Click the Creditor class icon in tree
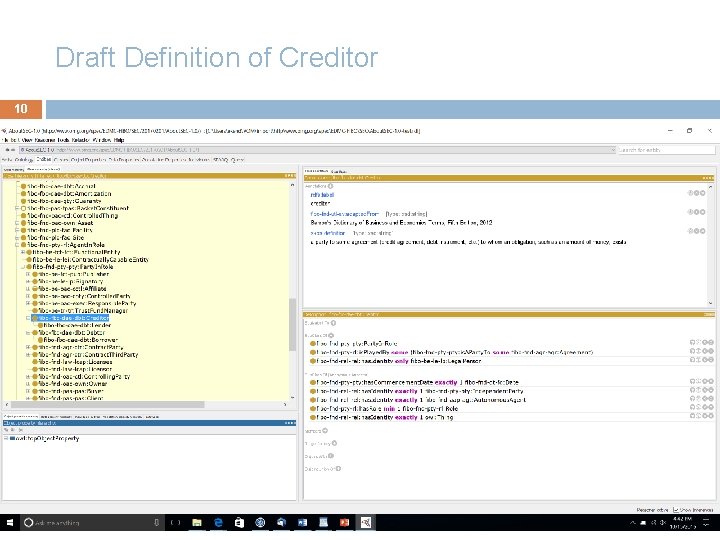 34,318
